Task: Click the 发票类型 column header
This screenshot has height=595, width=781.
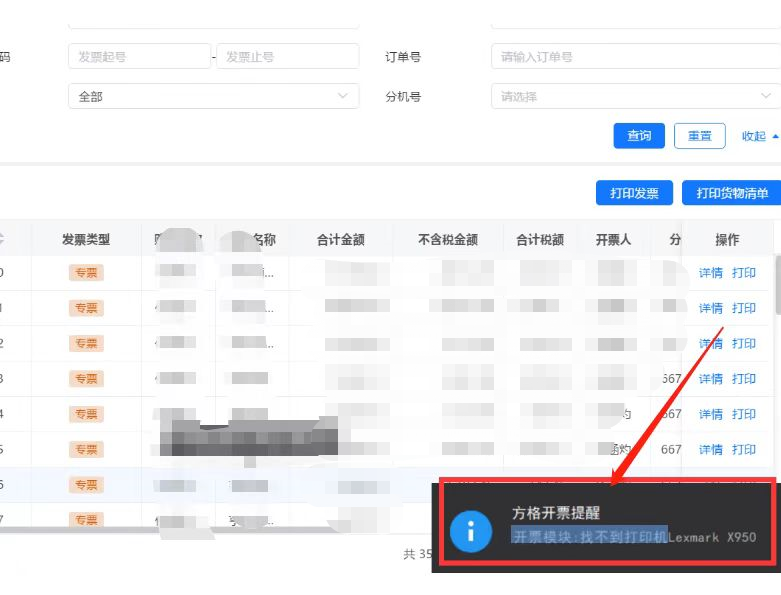Action: (x=86, y=240)
